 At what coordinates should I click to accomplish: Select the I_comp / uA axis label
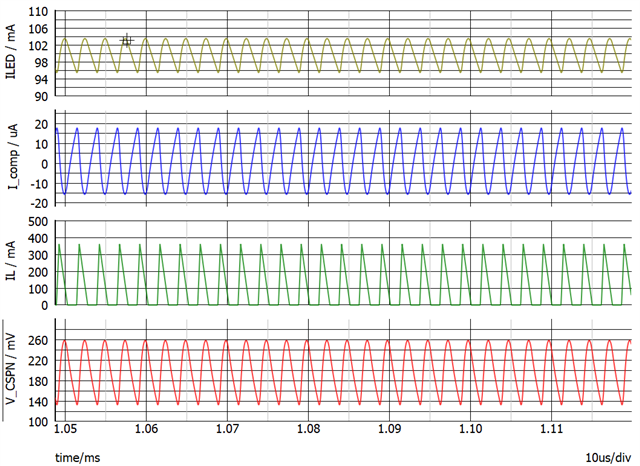[12, 157]
